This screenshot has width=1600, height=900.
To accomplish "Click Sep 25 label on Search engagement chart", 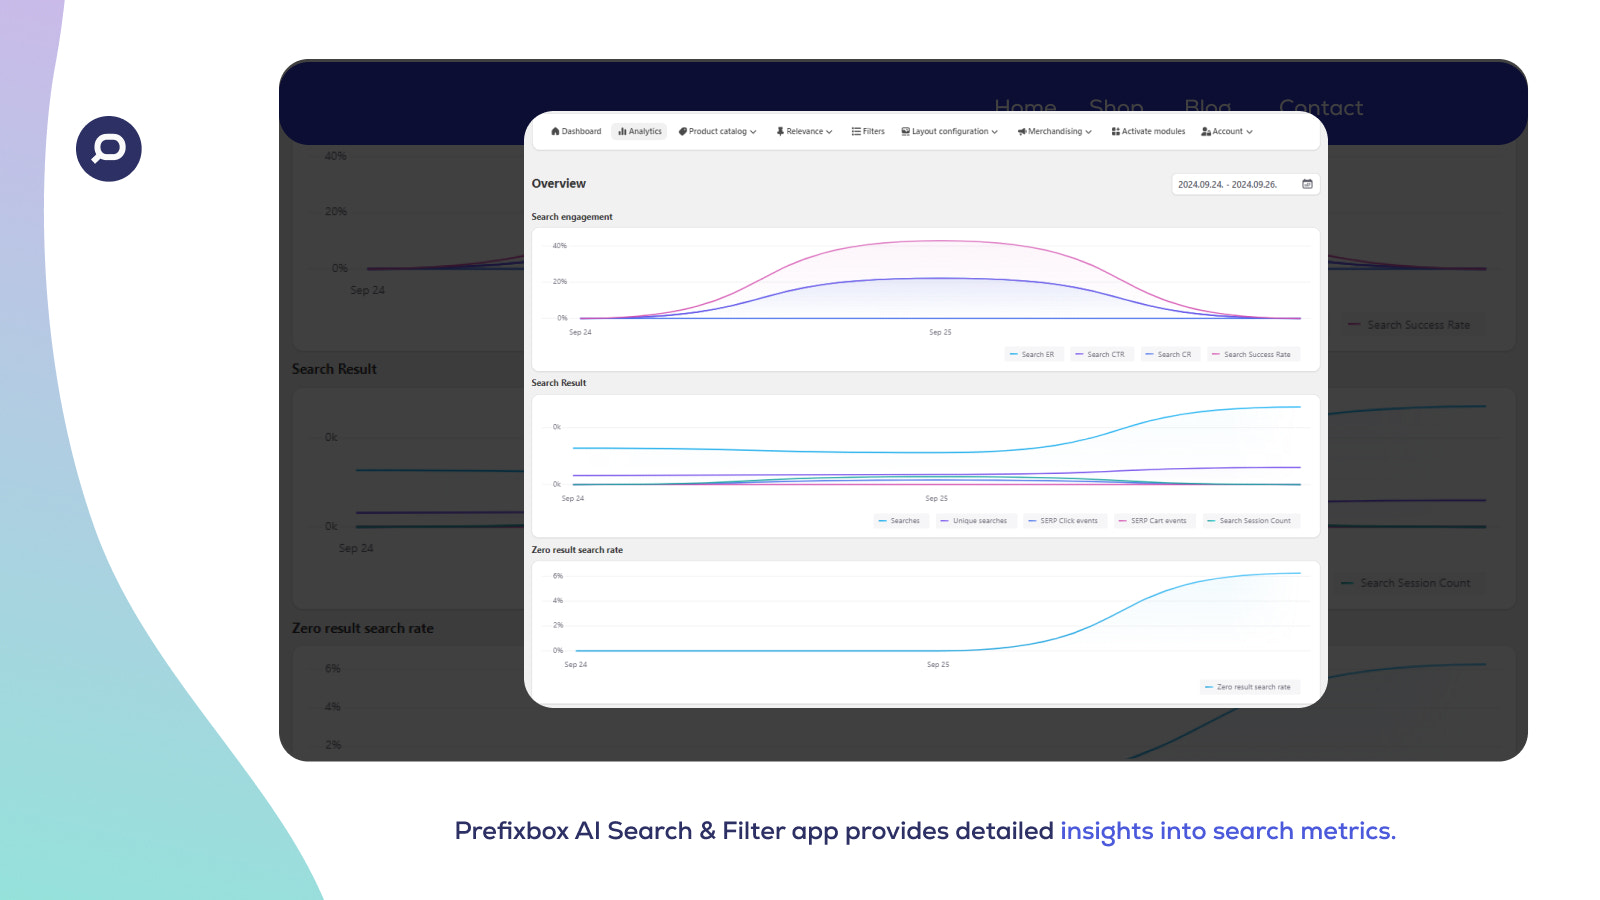I will click(x=940, y=332).
